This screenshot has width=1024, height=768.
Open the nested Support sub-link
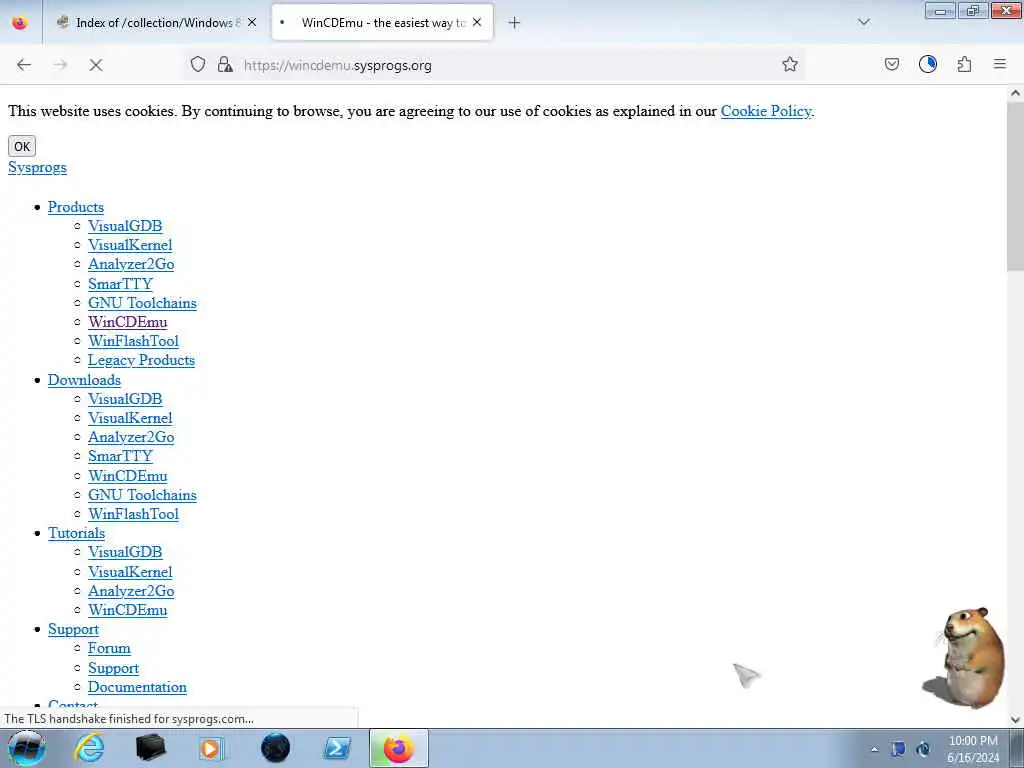click(x=113, y=668)
